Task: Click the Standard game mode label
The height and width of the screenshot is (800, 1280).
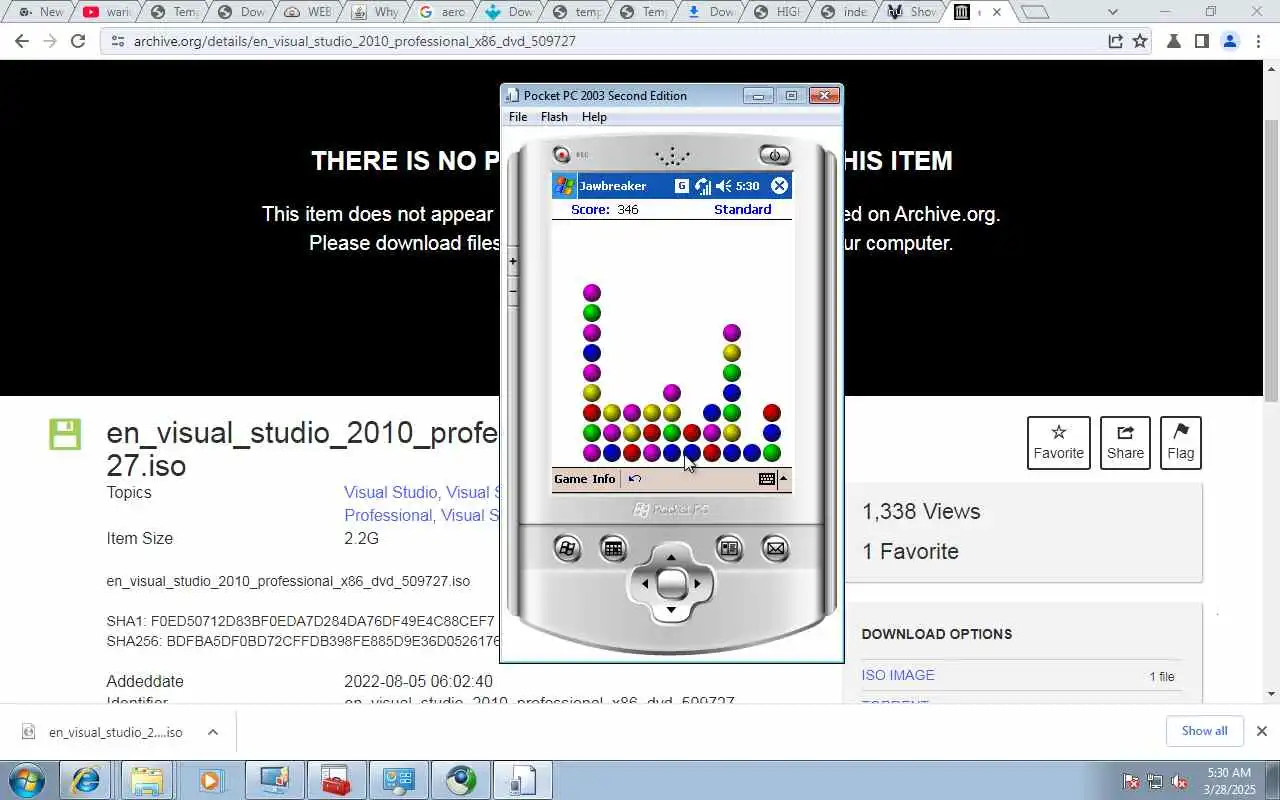Action: [x=742, y=210]
